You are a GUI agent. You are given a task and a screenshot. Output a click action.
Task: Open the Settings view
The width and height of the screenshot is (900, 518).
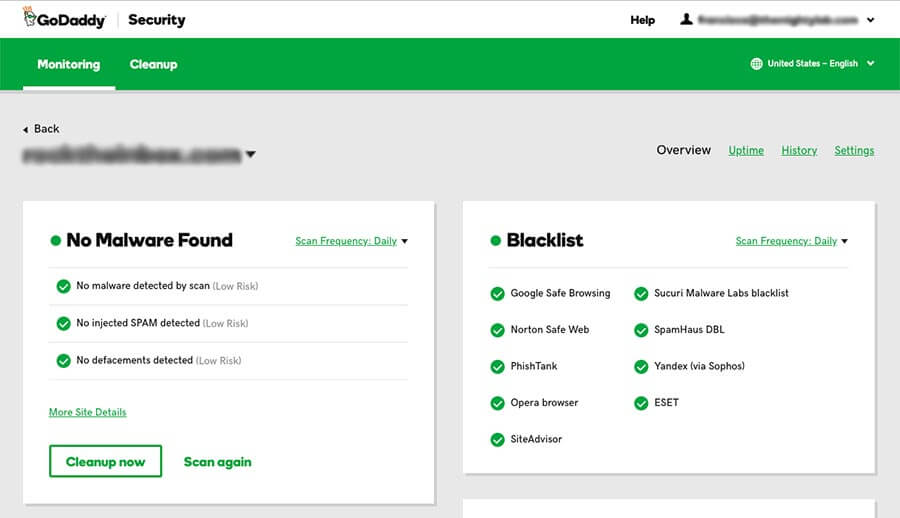click(x=854, y=150)
